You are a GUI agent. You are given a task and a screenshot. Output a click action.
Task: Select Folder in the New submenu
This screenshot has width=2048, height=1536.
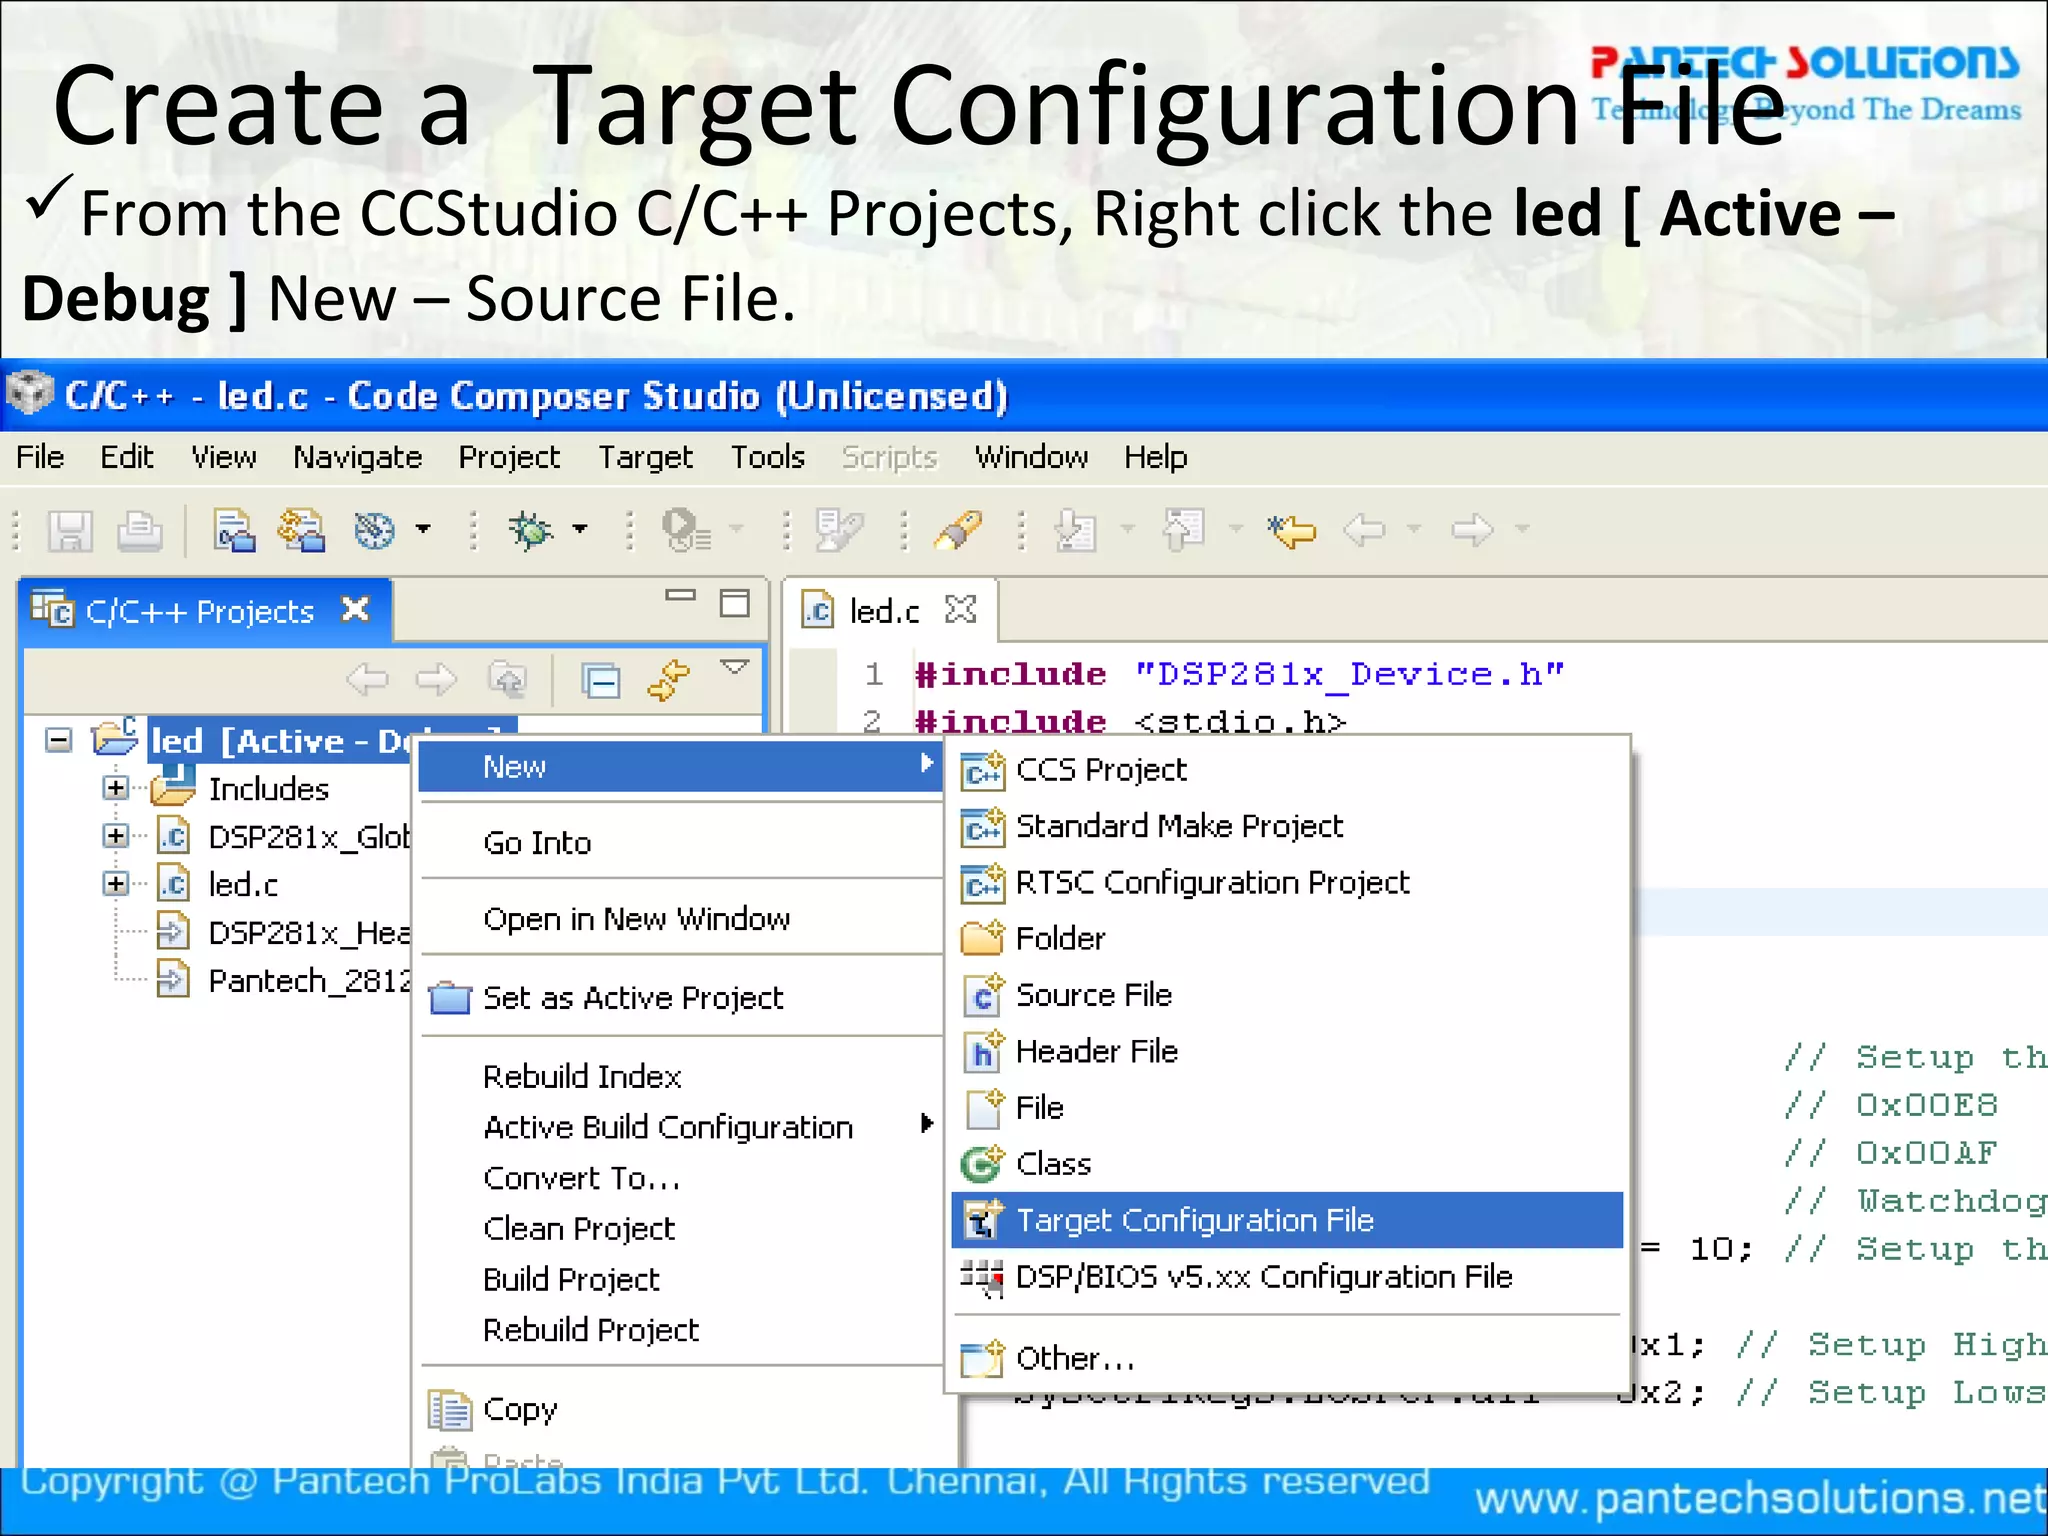coord(1287,939)
